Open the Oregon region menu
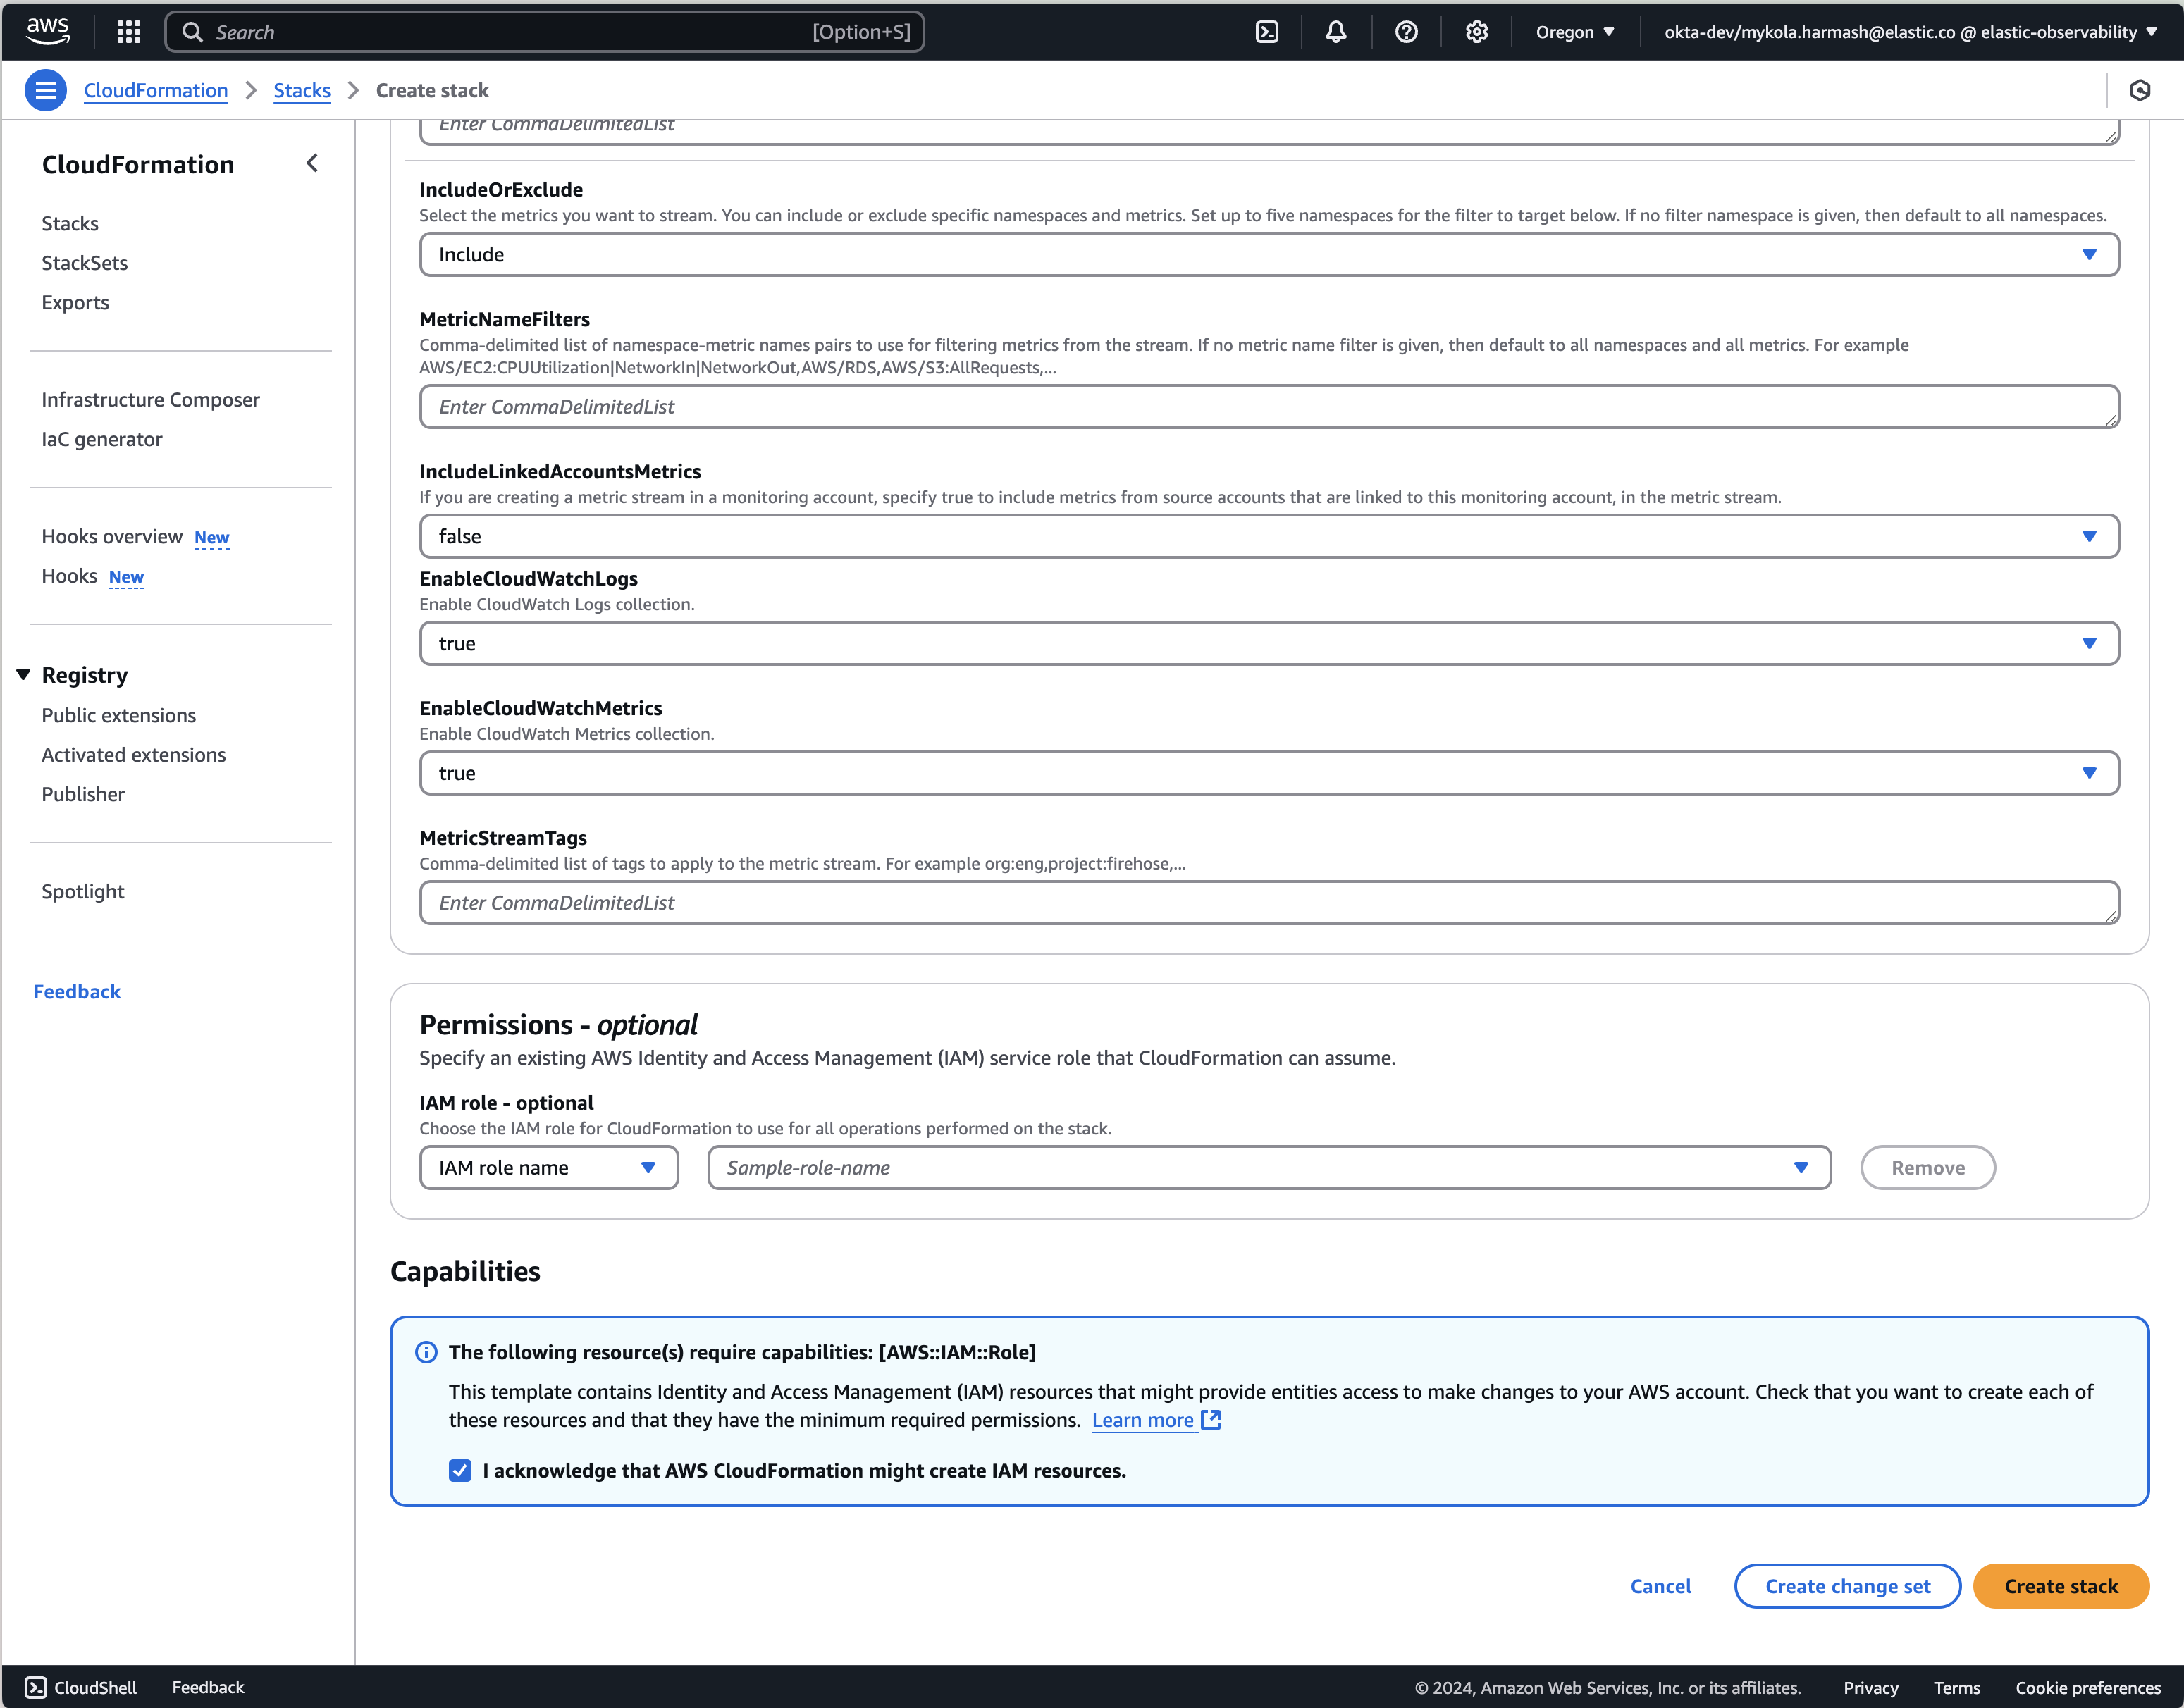 (x=1574, y=32)
